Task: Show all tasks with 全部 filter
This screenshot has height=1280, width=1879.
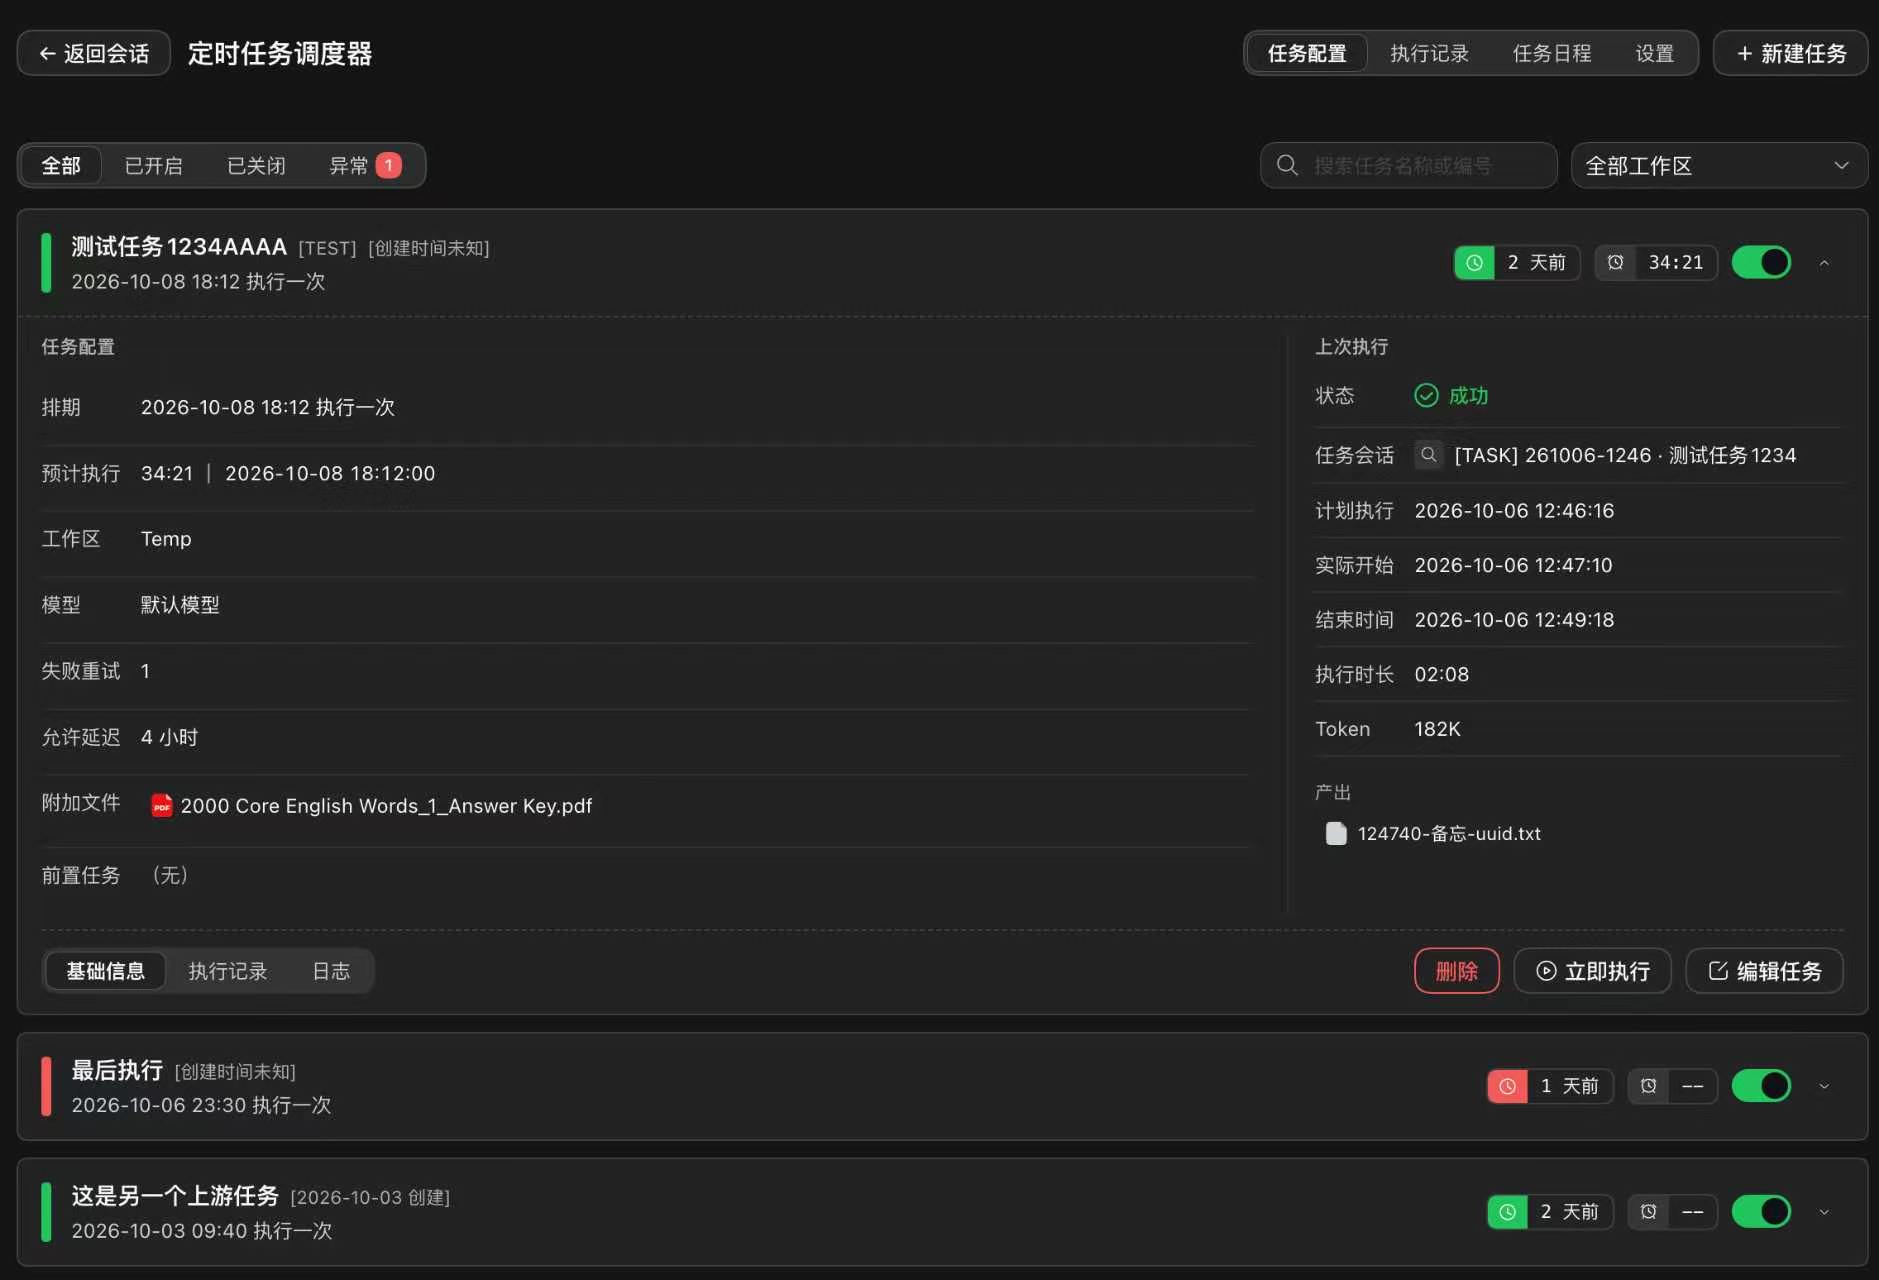Action: click(61, 165)
